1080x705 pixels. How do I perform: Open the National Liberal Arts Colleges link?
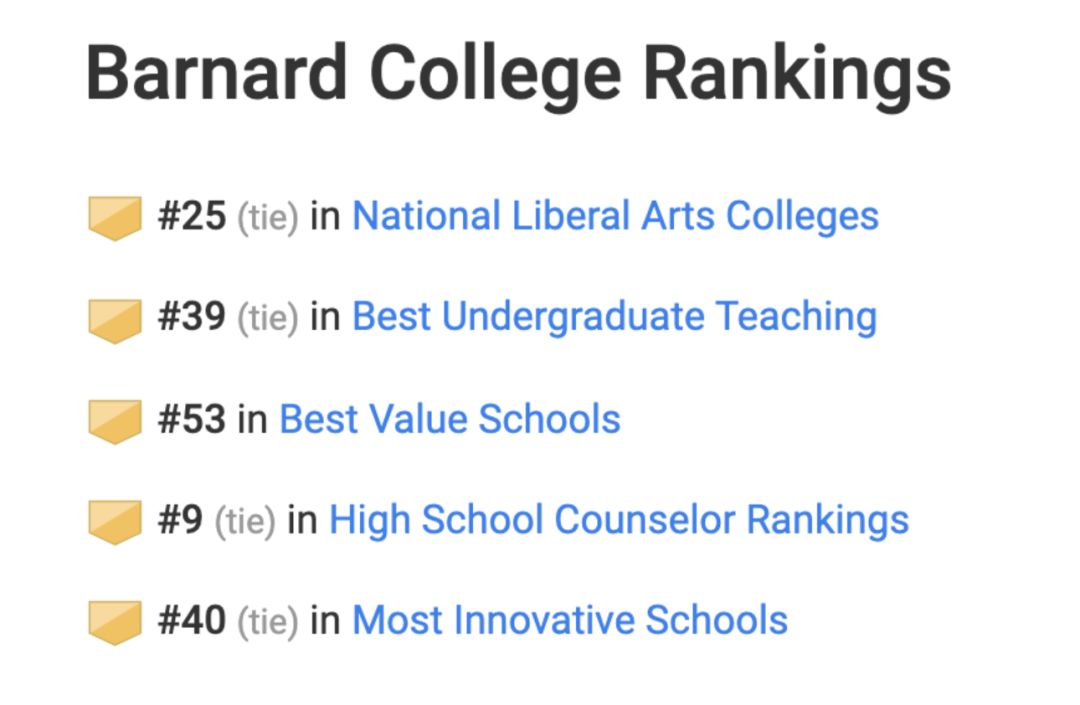coord(615,216)
